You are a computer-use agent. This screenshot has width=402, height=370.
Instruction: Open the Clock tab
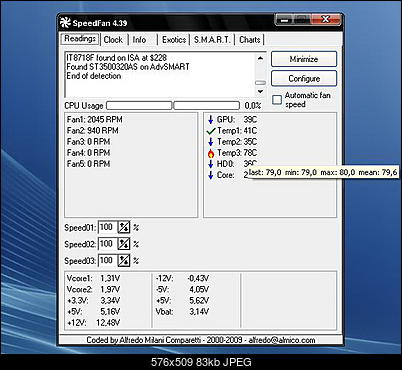tap(113, 40)
